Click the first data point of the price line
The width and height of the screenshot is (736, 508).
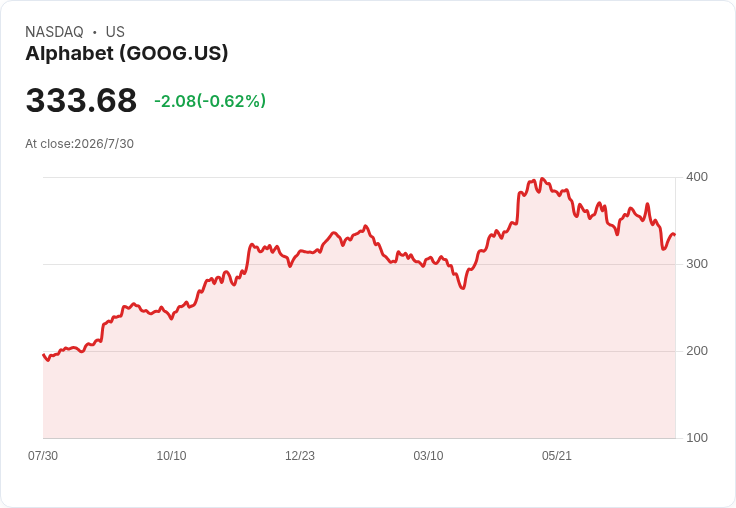44,355
